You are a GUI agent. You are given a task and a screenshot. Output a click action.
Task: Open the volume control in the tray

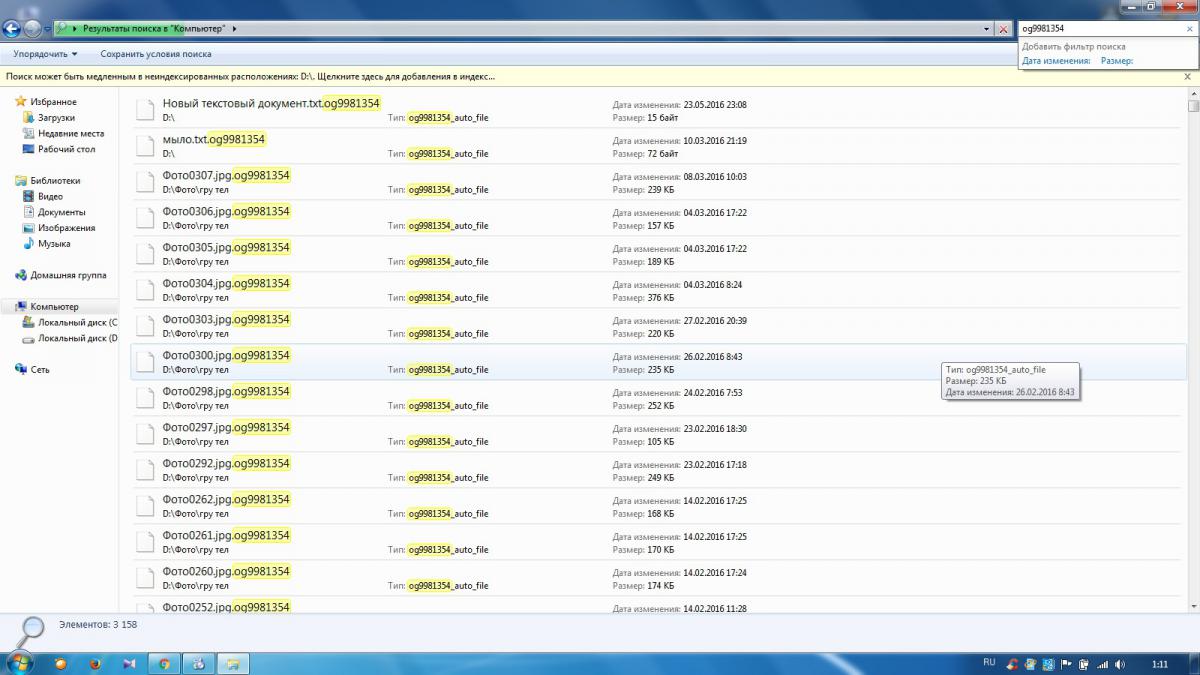tap(1118, 663)
